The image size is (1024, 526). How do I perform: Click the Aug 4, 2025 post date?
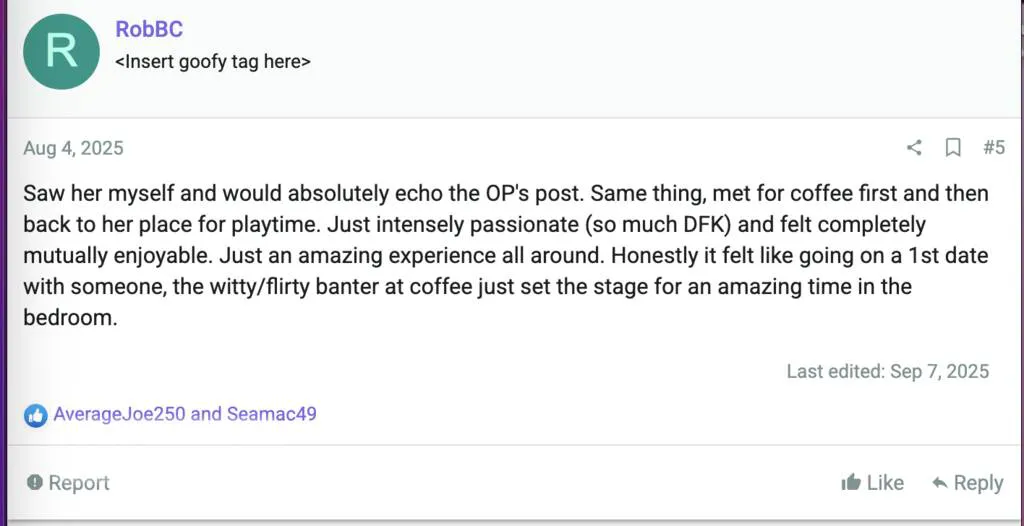[x=73, y=148]
